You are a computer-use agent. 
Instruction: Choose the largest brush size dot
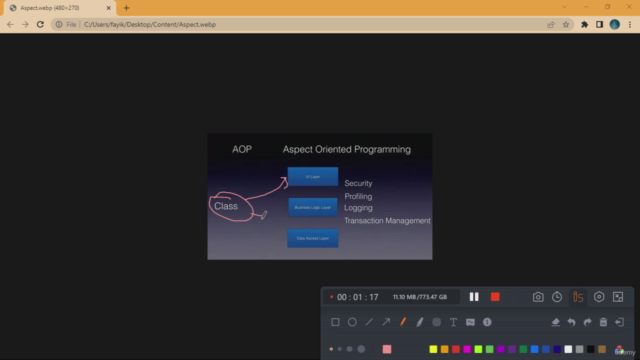[361, 349]
